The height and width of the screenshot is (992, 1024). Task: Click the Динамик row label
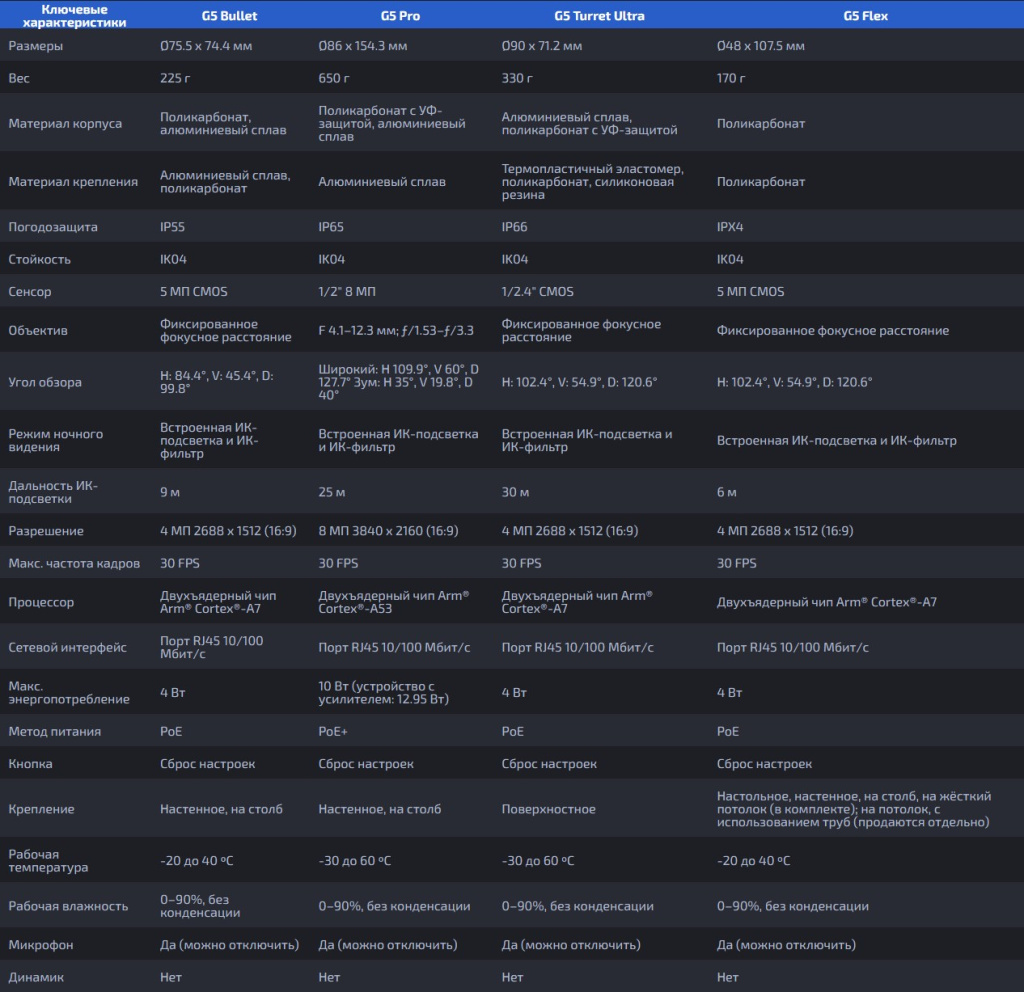click(x=35, y=977)
